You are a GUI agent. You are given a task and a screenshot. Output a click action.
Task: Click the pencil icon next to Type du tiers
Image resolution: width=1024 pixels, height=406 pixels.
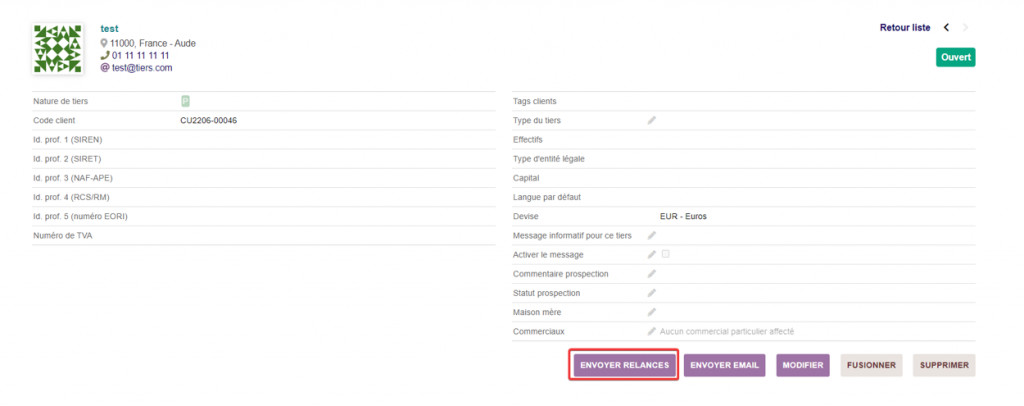click(652, 120)
